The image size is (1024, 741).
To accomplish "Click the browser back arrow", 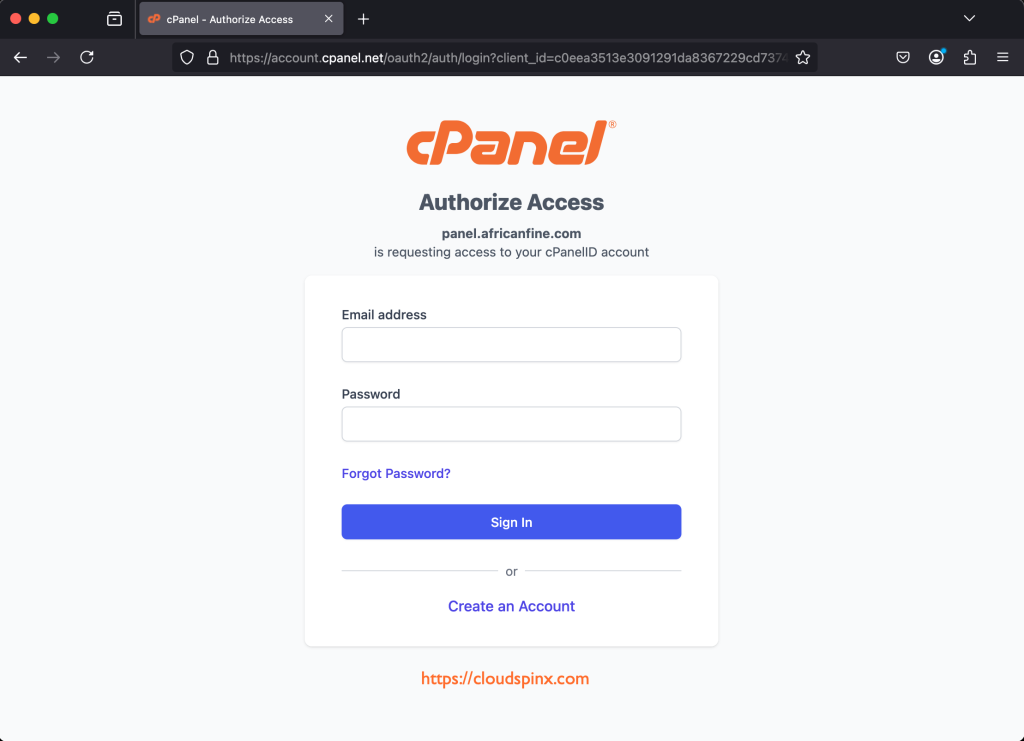I will [x=20, y=57].
